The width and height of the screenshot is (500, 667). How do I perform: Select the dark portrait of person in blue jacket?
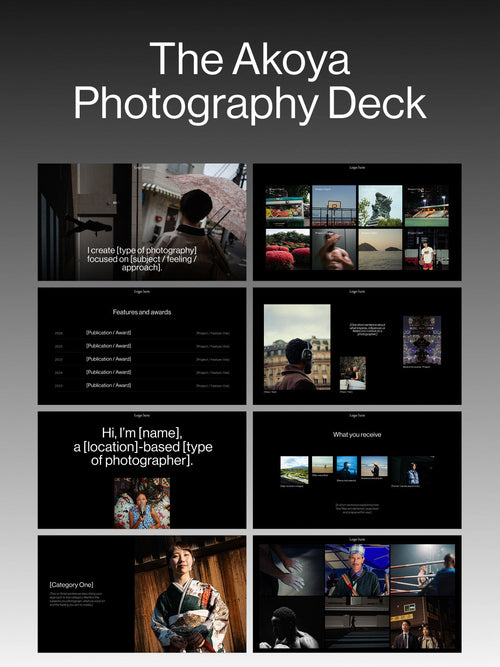click(x=412, y=470)
